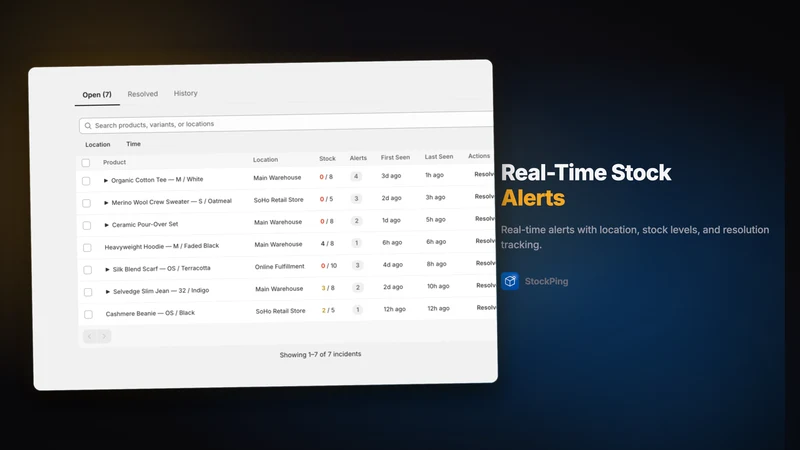Click stock value 2 / 5
Image resolution: width=800 pixels, height=450 pixels.
[328, 310]
